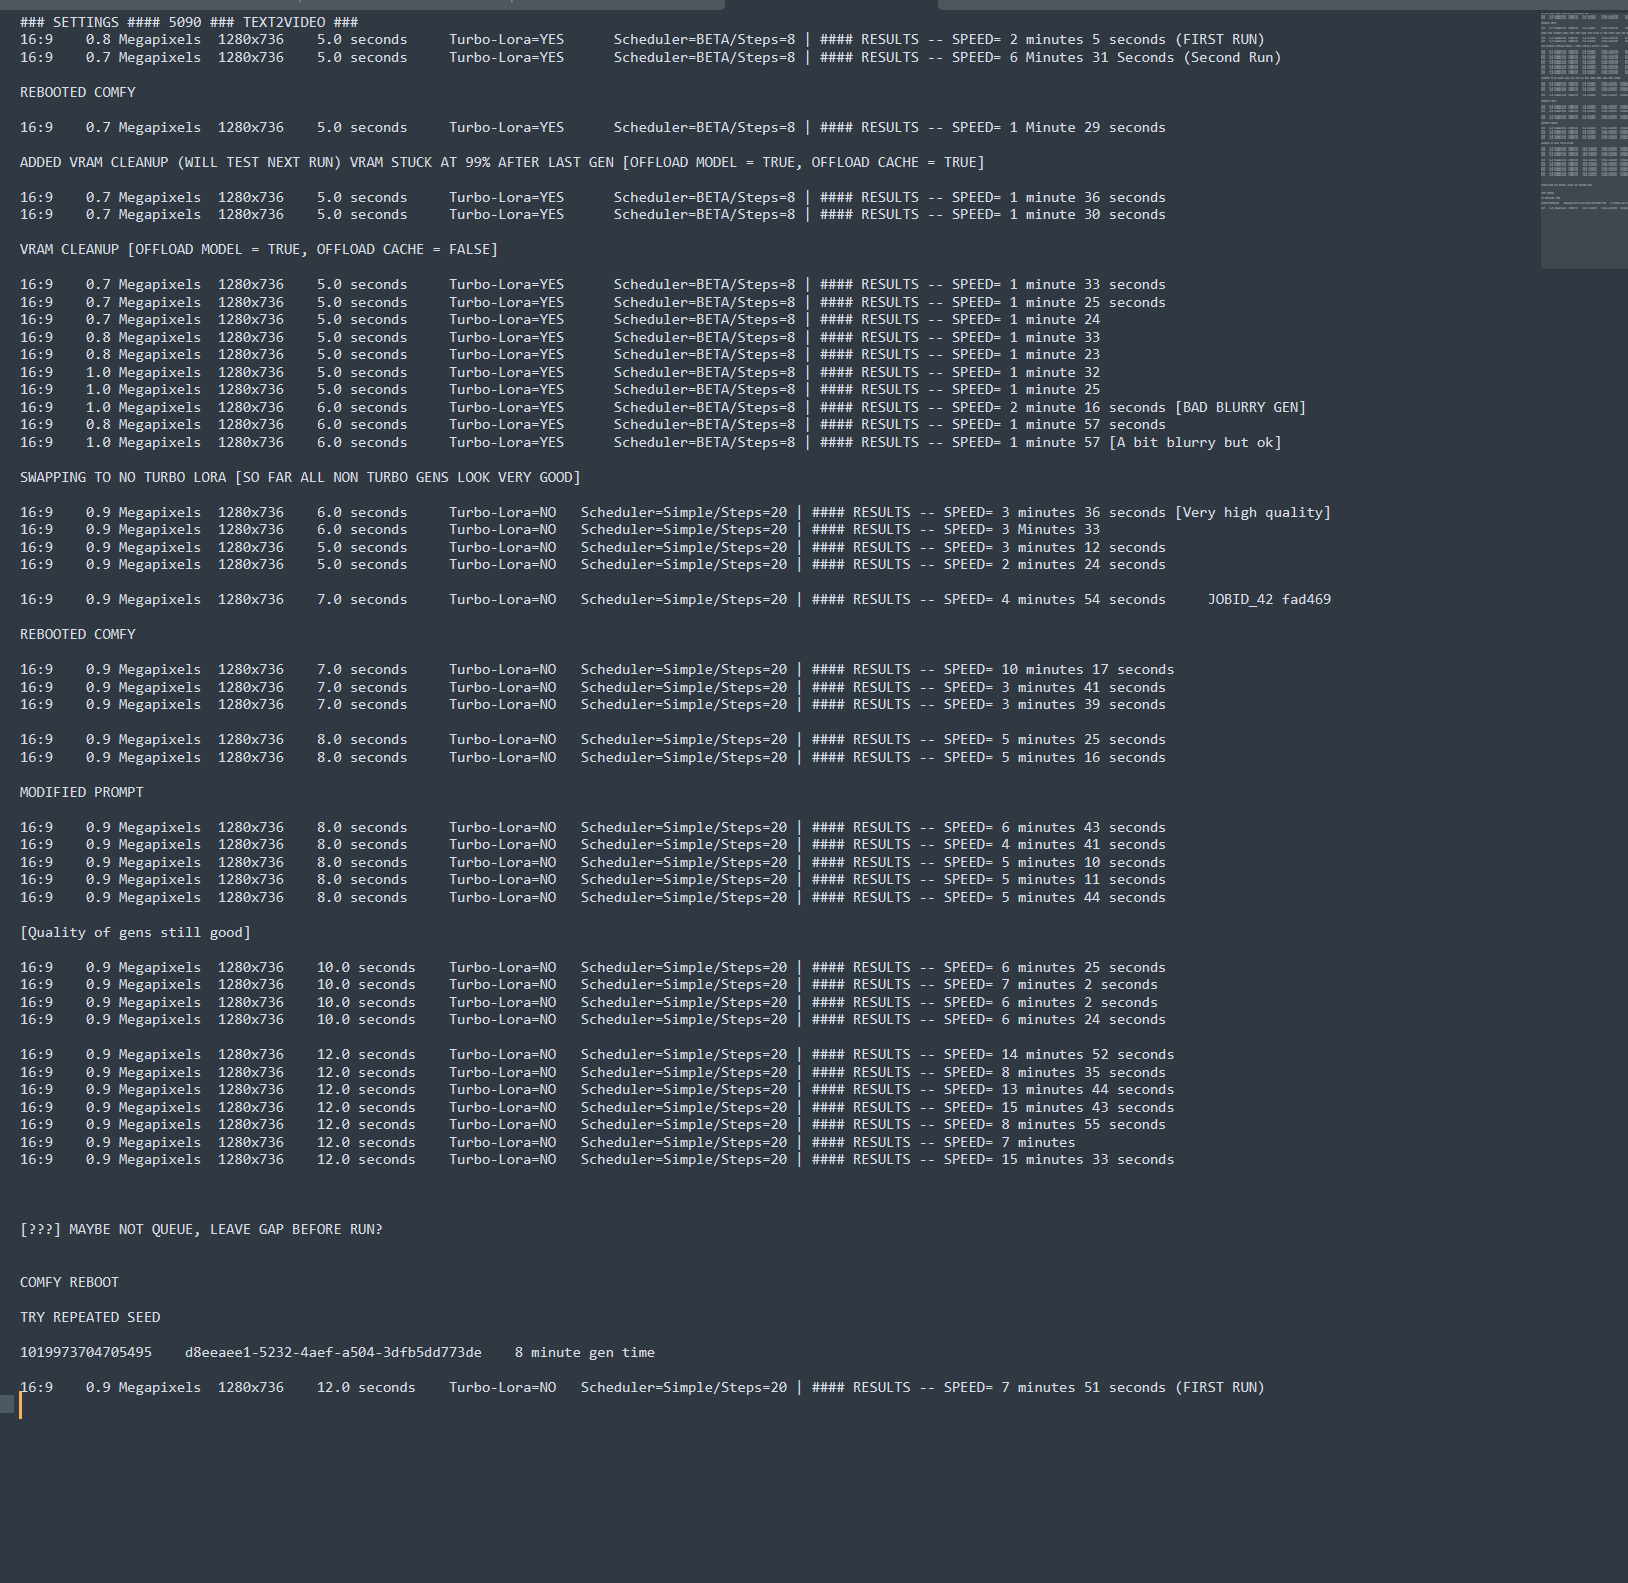Click the "2 minutes 24 seconds" result
The height and width of the screenshot is (1583, 1628).
pyautogui.click(x=1083, y=565)
